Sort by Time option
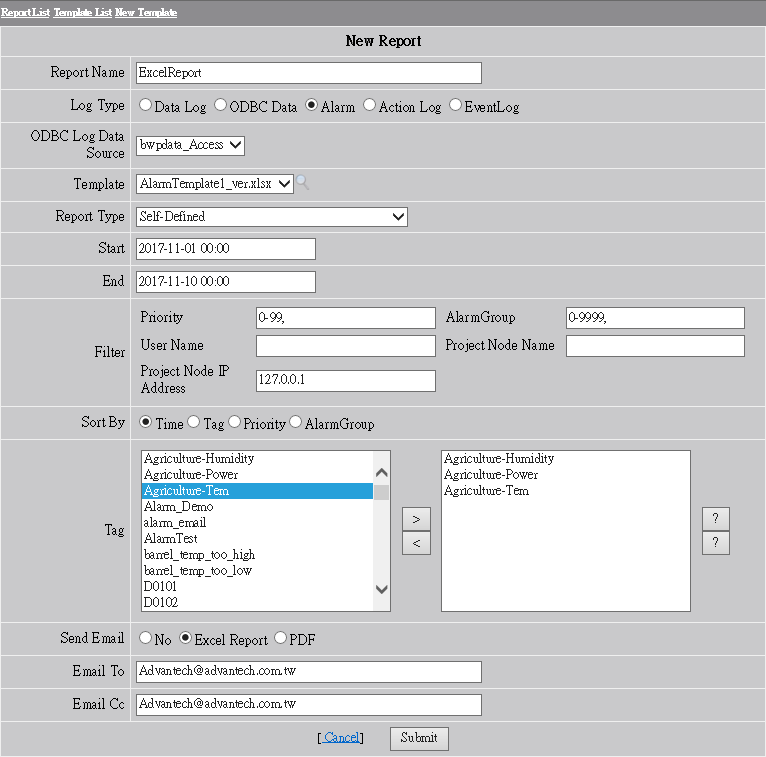Screen dimensions: 766x757 pos(145,421)
